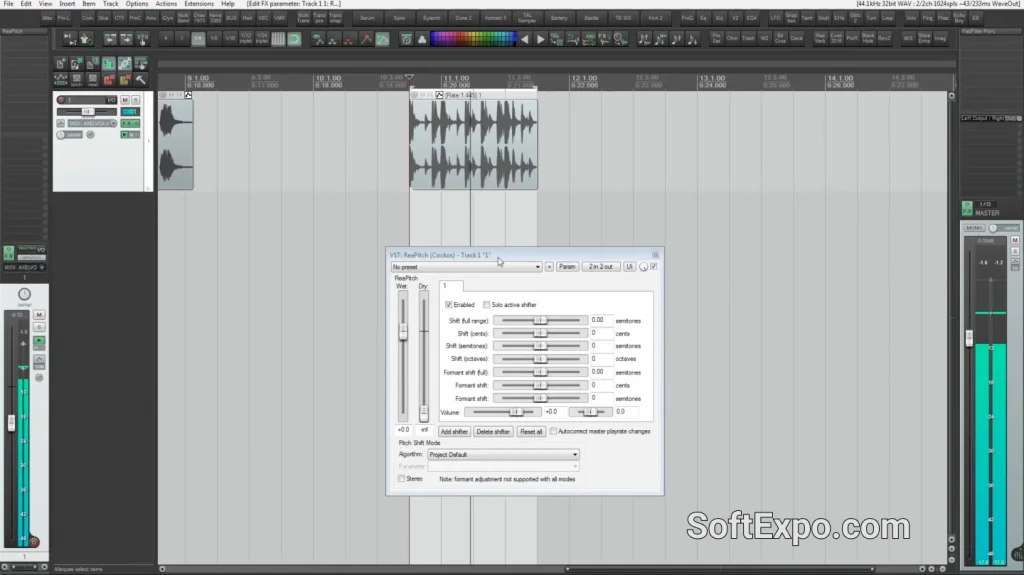Click the 1/4 grid division button
Viewport: 1024px width, 575px height.
coord(198,39)
